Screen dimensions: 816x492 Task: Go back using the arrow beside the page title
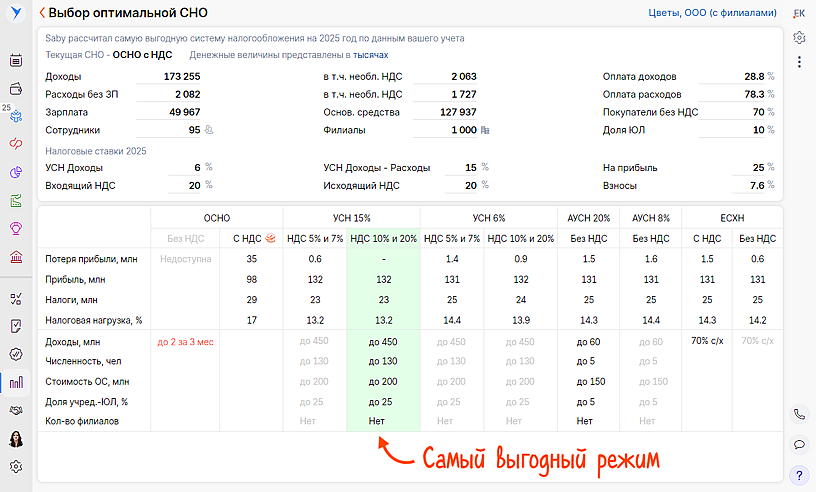coord(42,13)
